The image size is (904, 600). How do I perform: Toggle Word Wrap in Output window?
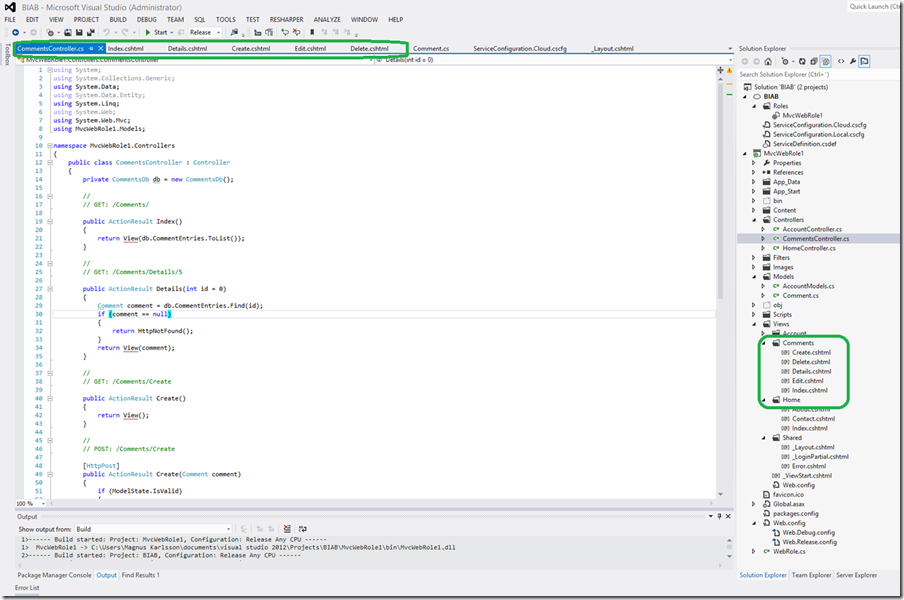pos(303,529)
